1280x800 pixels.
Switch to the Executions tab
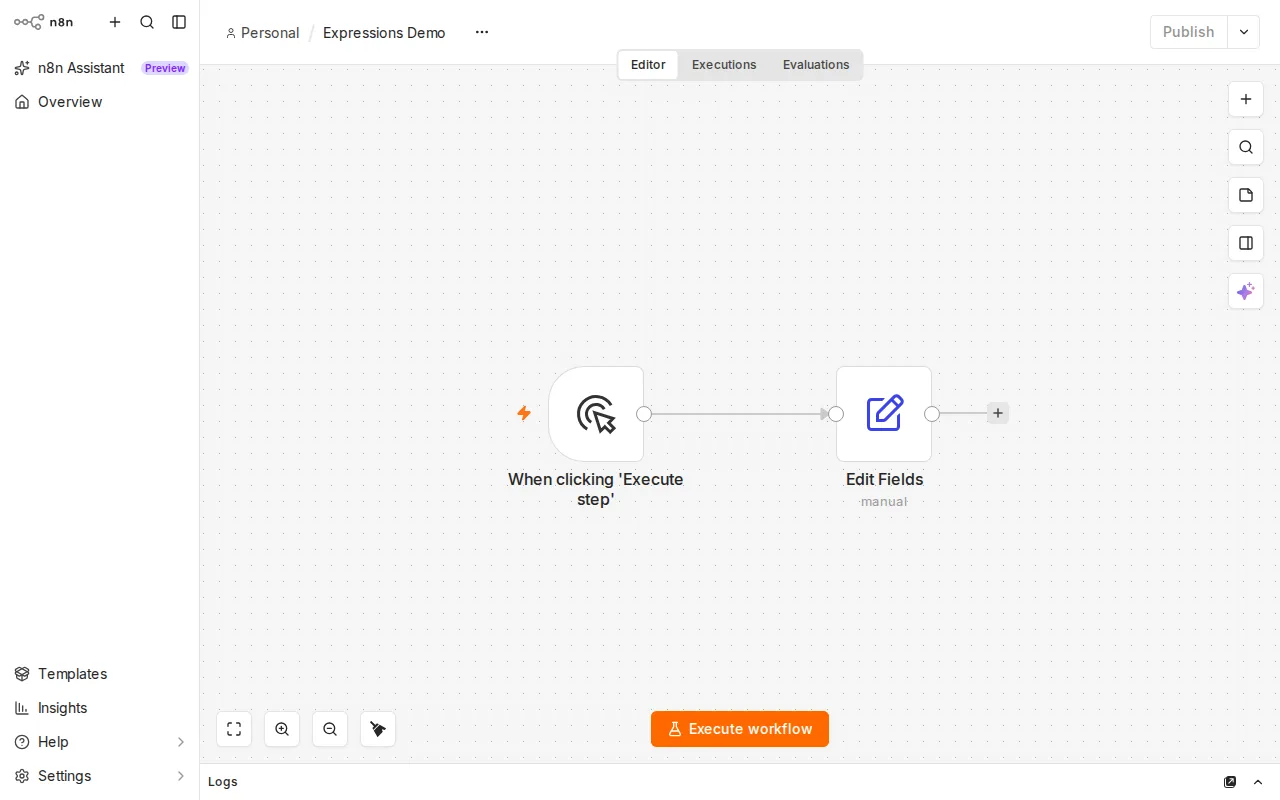click(724, 65)
